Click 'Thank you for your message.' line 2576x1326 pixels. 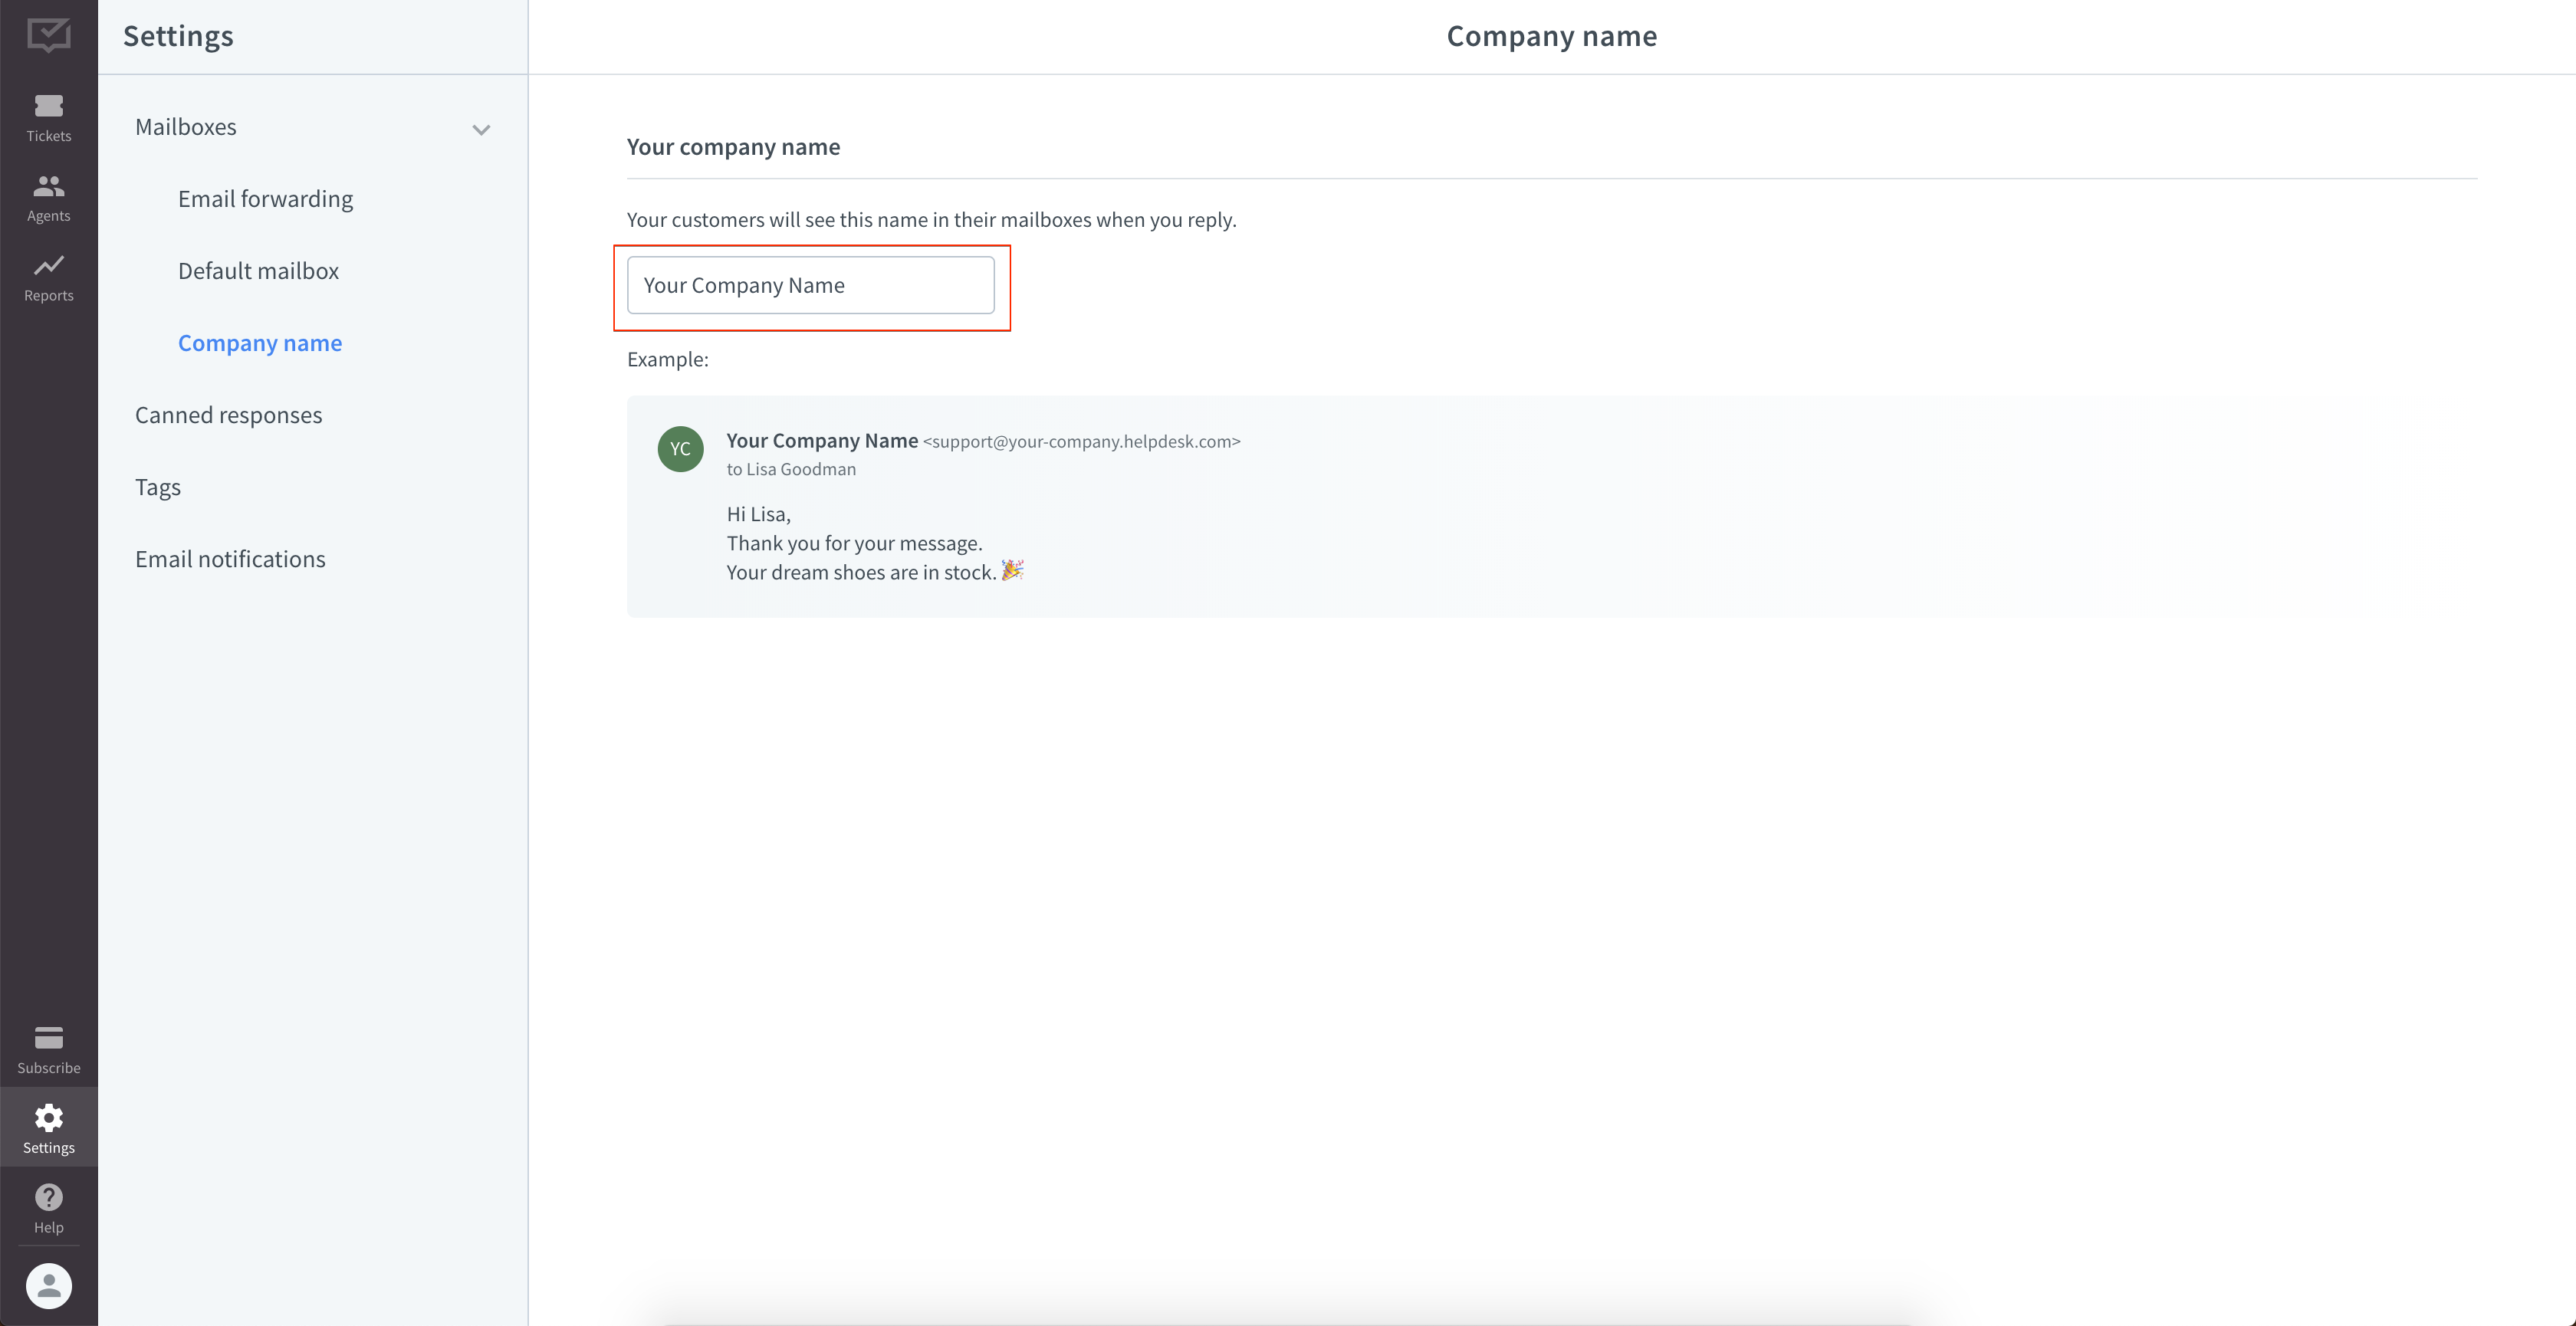(854, 543)
